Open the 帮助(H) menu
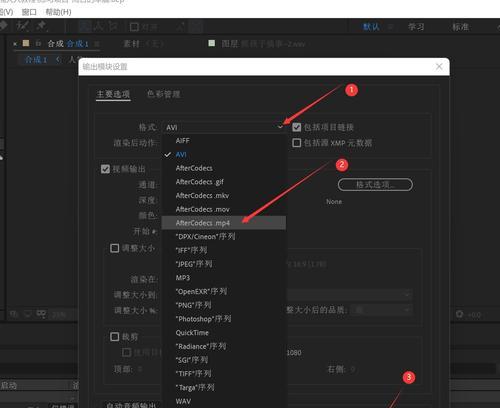This screenshot has height=408, width=500. [58, 12]
